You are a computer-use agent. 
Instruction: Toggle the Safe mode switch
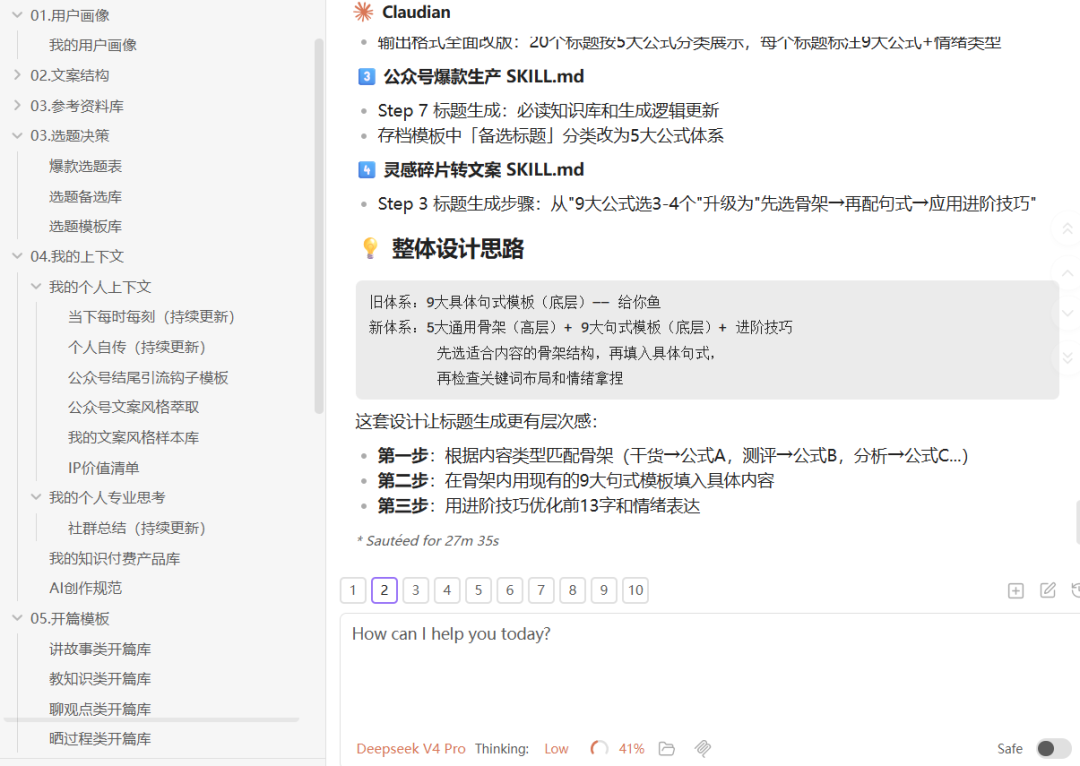1053,749
